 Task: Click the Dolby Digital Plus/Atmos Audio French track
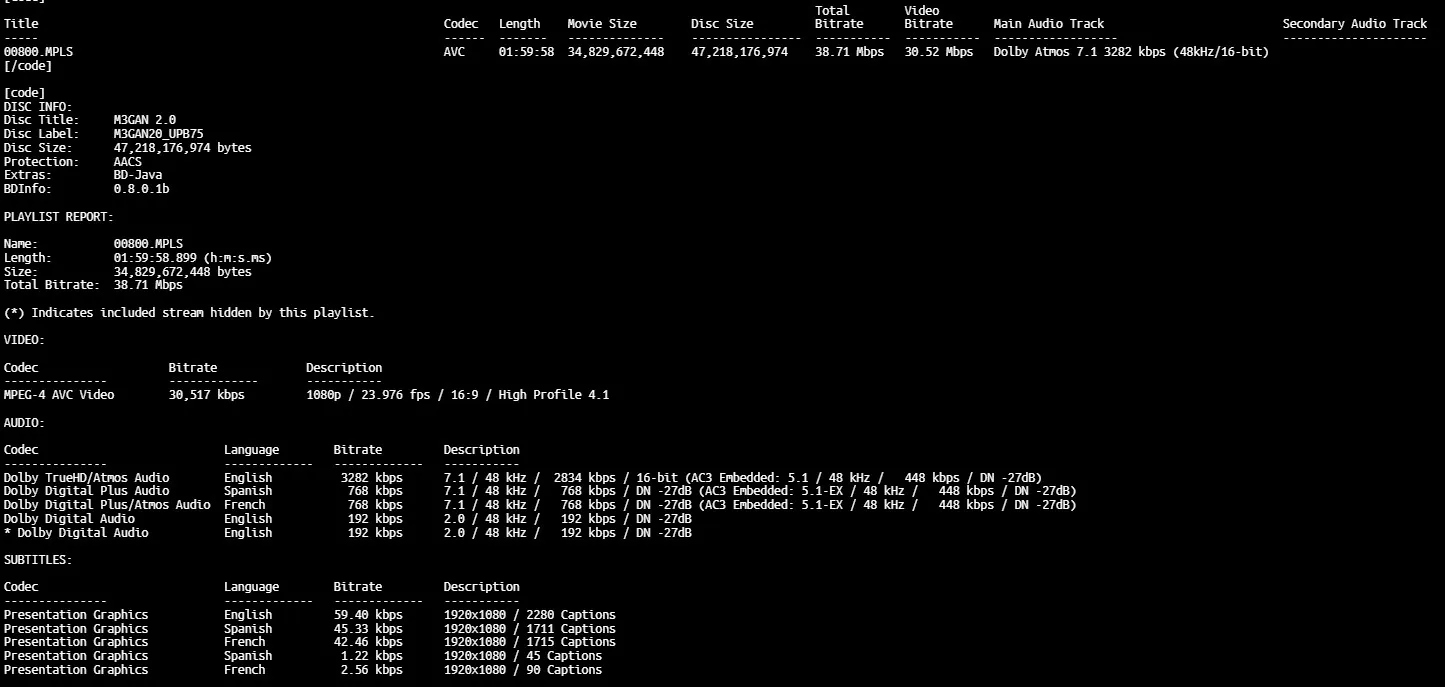click(107, 505)
